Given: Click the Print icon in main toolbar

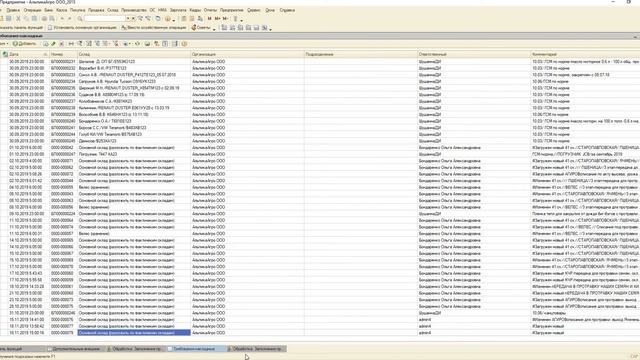Looking at the screenshot, I should point(44,18).
